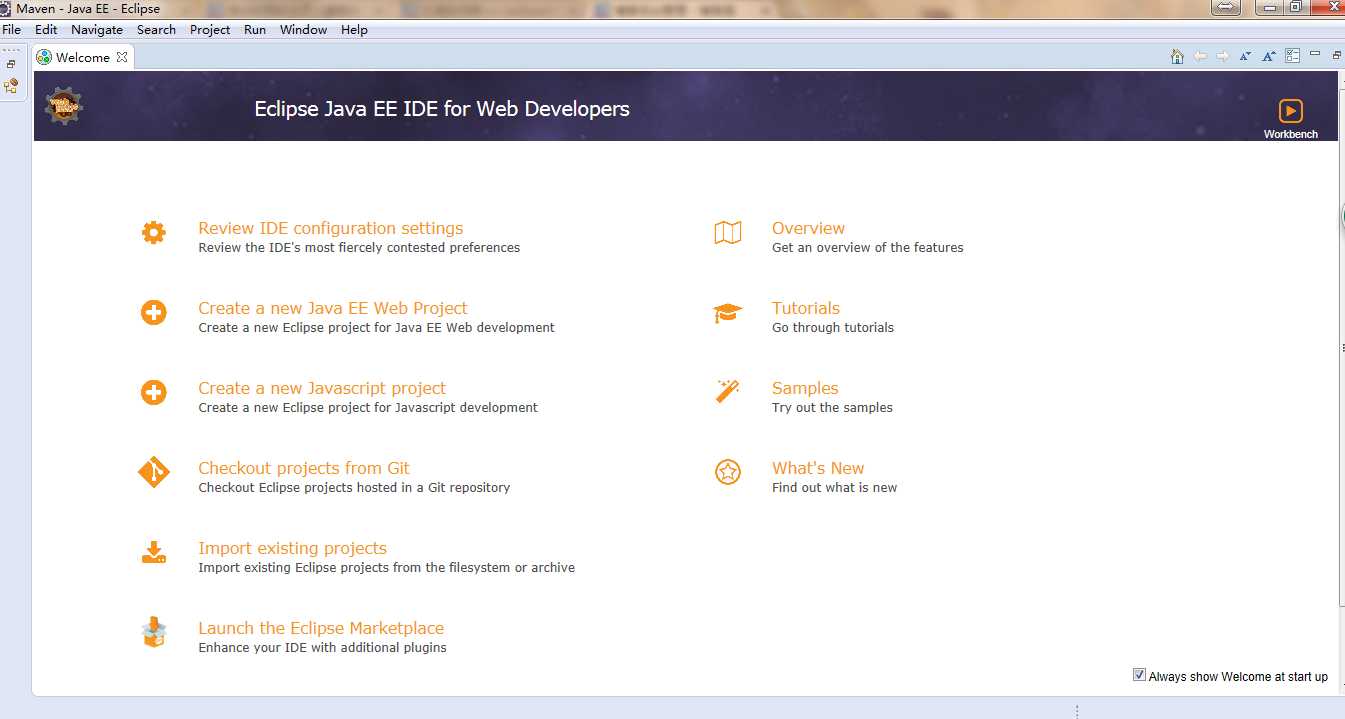Click the Overview map icon
This screenshot has width=1345, height=719.
(728, 233)
